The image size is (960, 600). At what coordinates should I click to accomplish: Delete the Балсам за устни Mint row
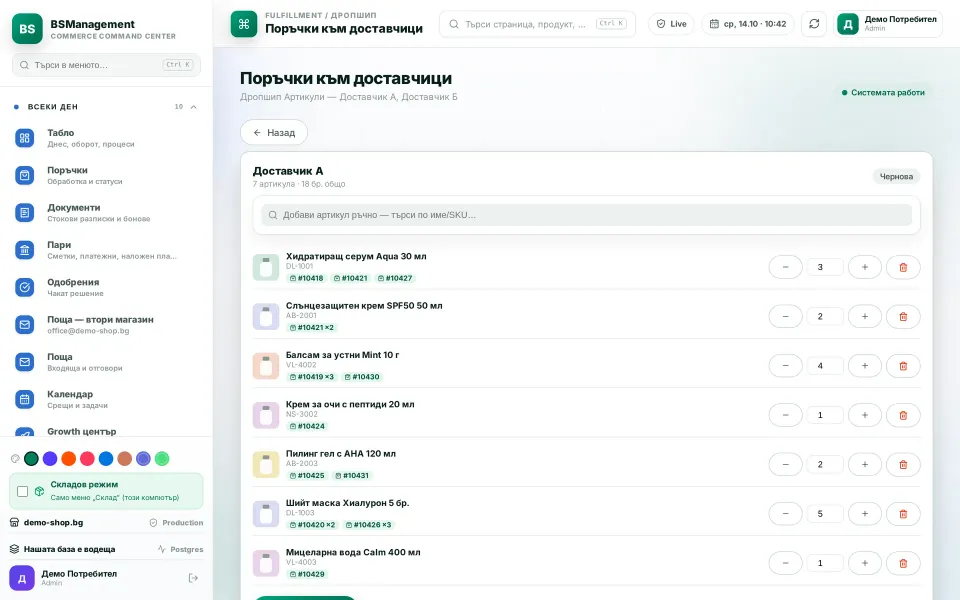click(903, 366)
